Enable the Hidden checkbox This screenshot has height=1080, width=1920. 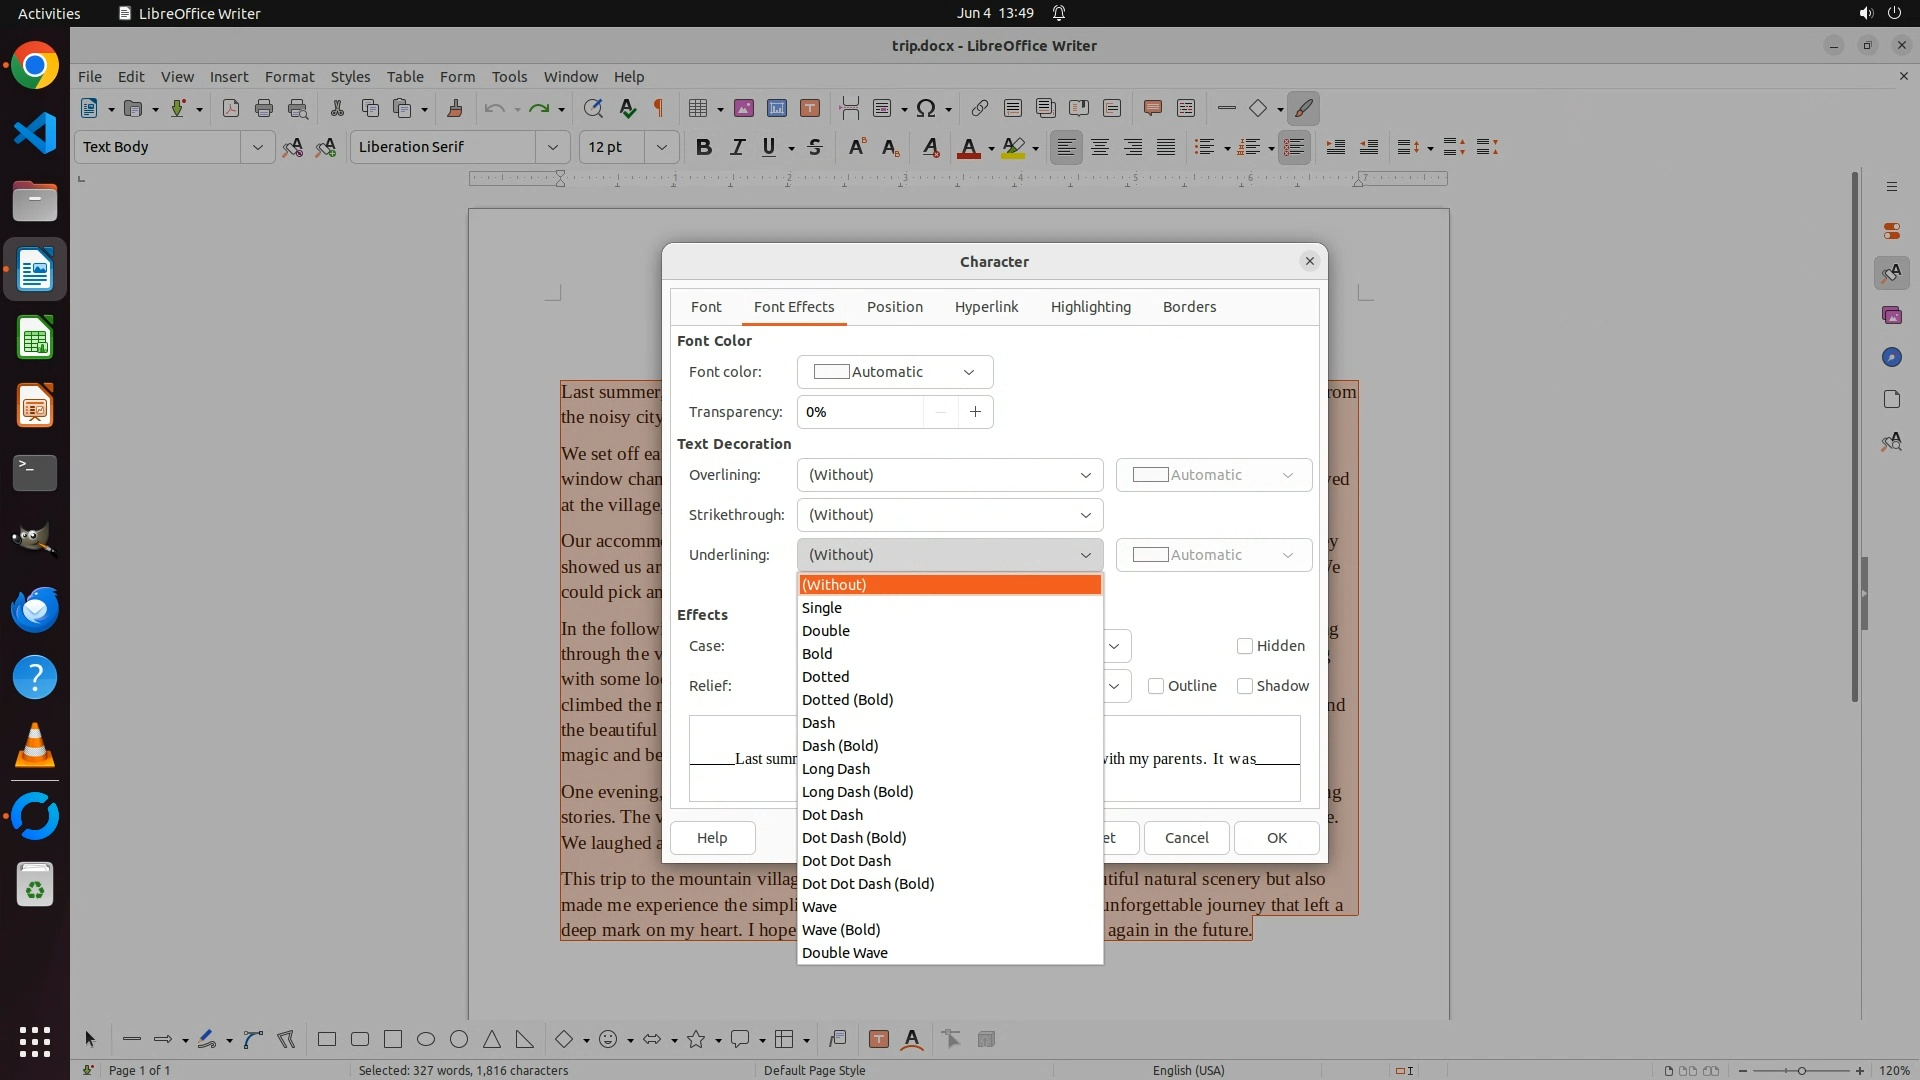tap(1245, 646)
